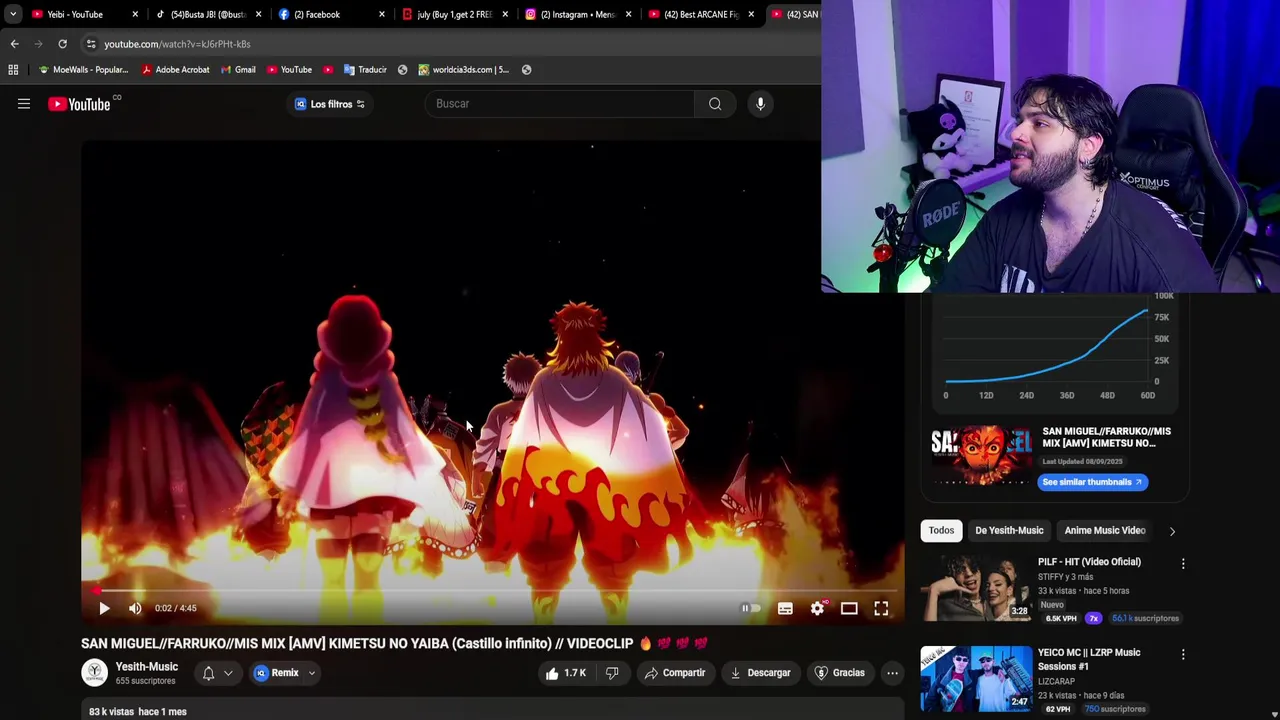Open the PILF - HIT (Video Oficial) title
1280x720 pixels.
(x=1089, y=562)
